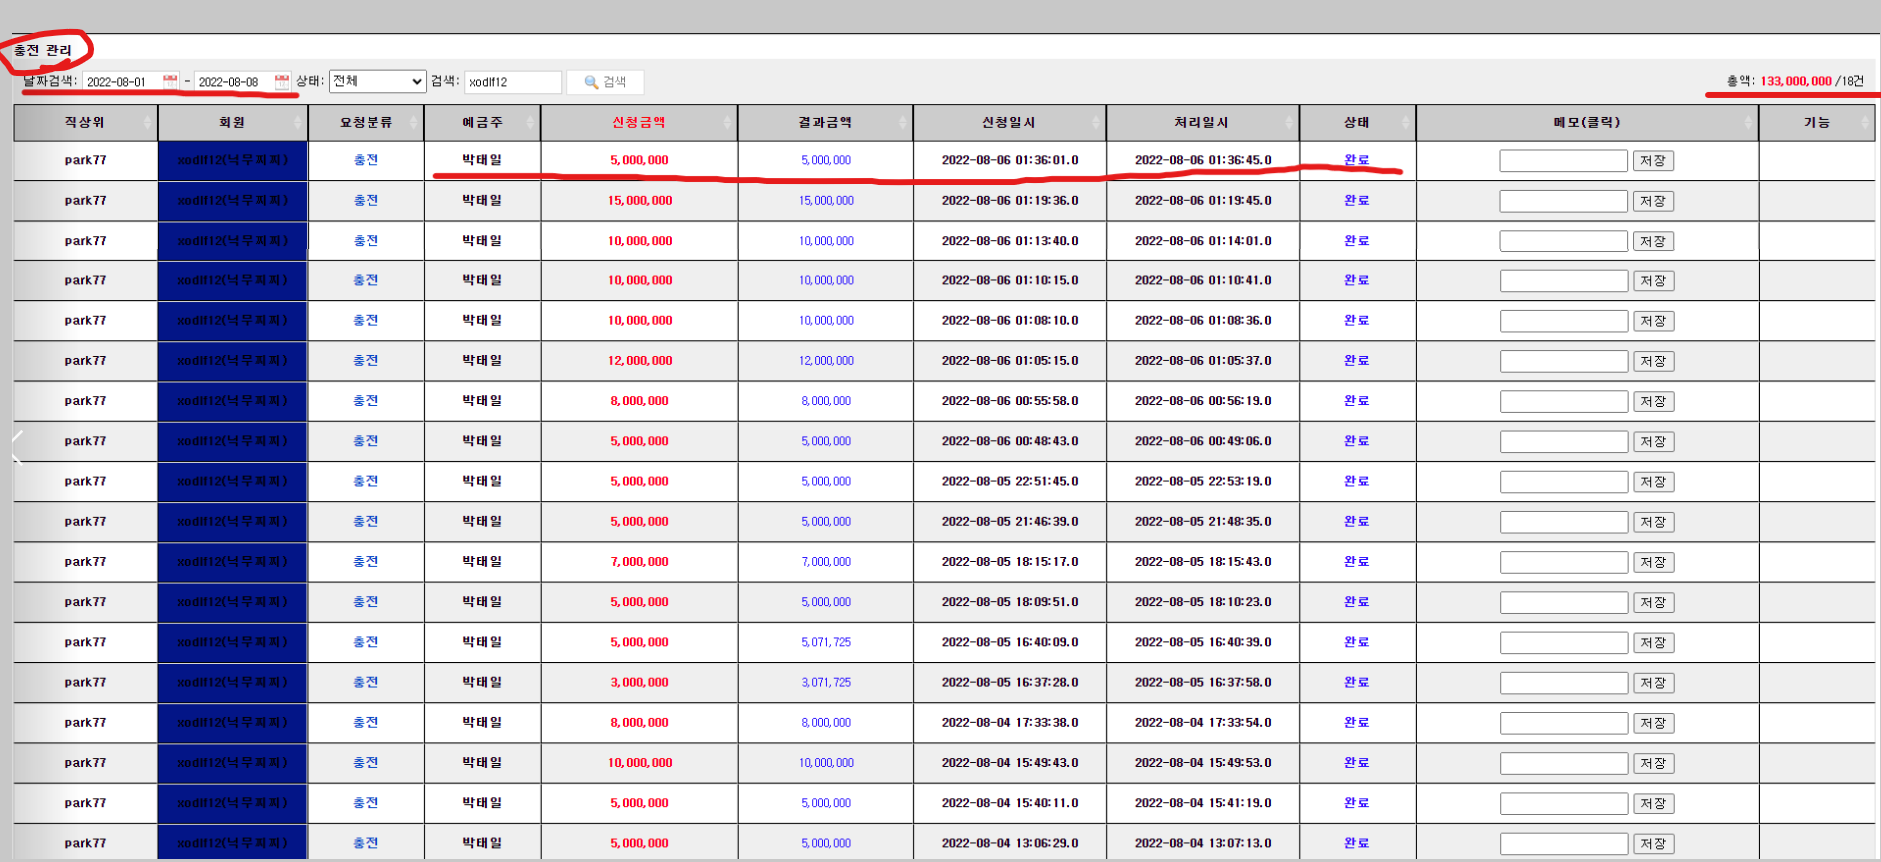Save memo for the 17:33:38.0 request row
Screen dimensions: 1881x862
pos(1653,723)
